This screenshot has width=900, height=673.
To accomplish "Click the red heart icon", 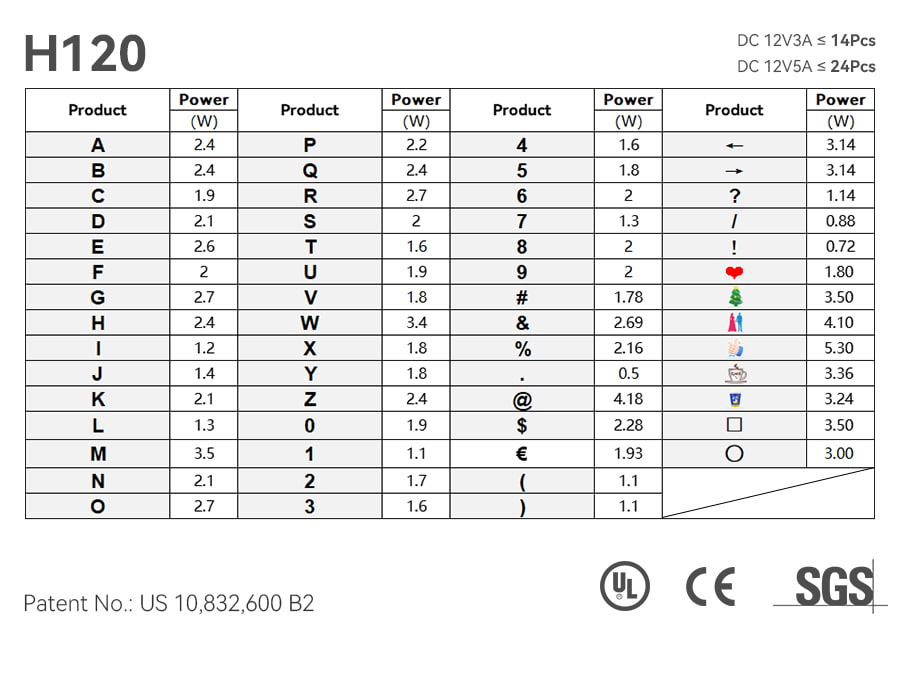I will (734, 272).
